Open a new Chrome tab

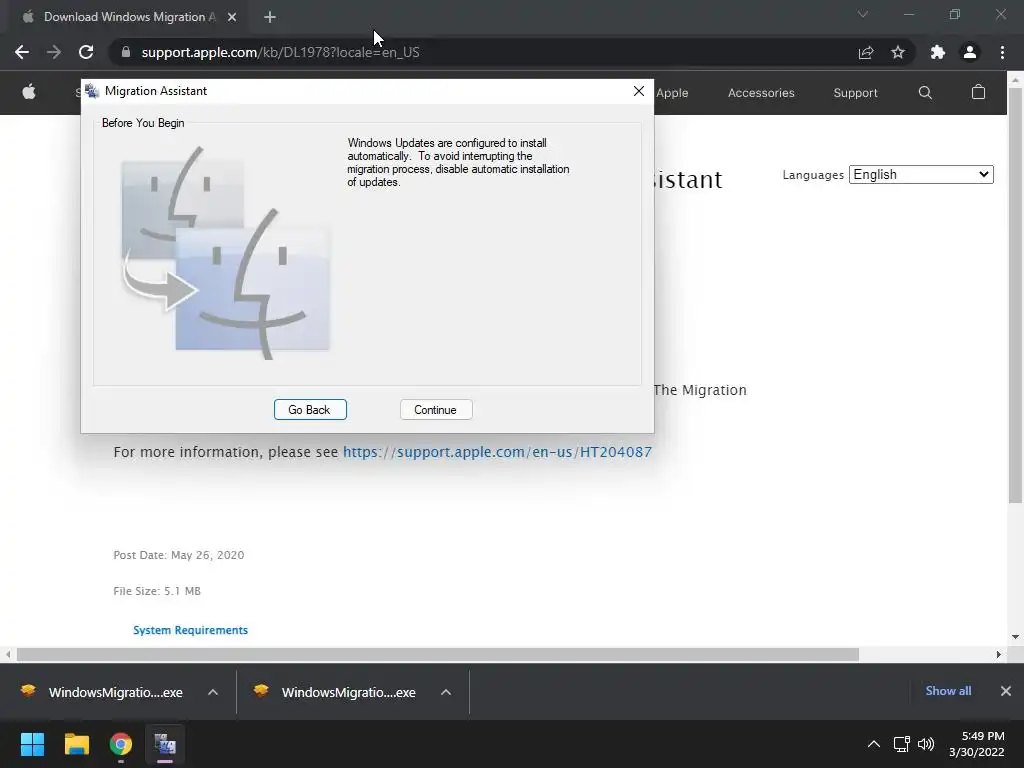point(270,17)
